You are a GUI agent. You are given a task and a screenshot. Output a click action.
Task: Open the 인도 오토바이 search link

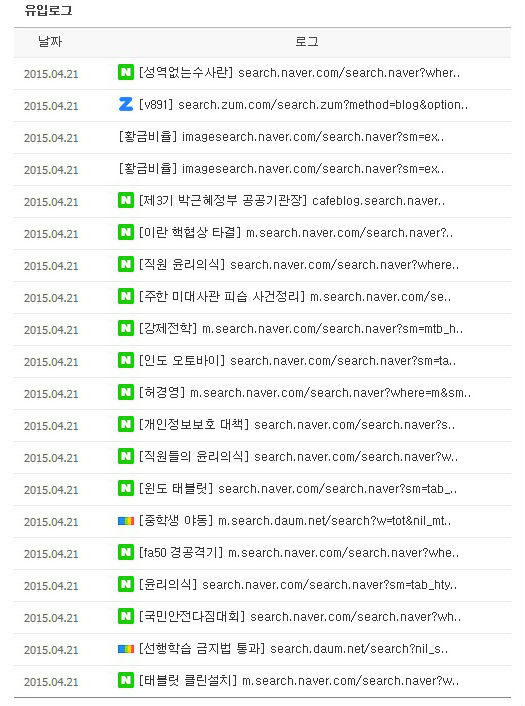tap(297, 360)
